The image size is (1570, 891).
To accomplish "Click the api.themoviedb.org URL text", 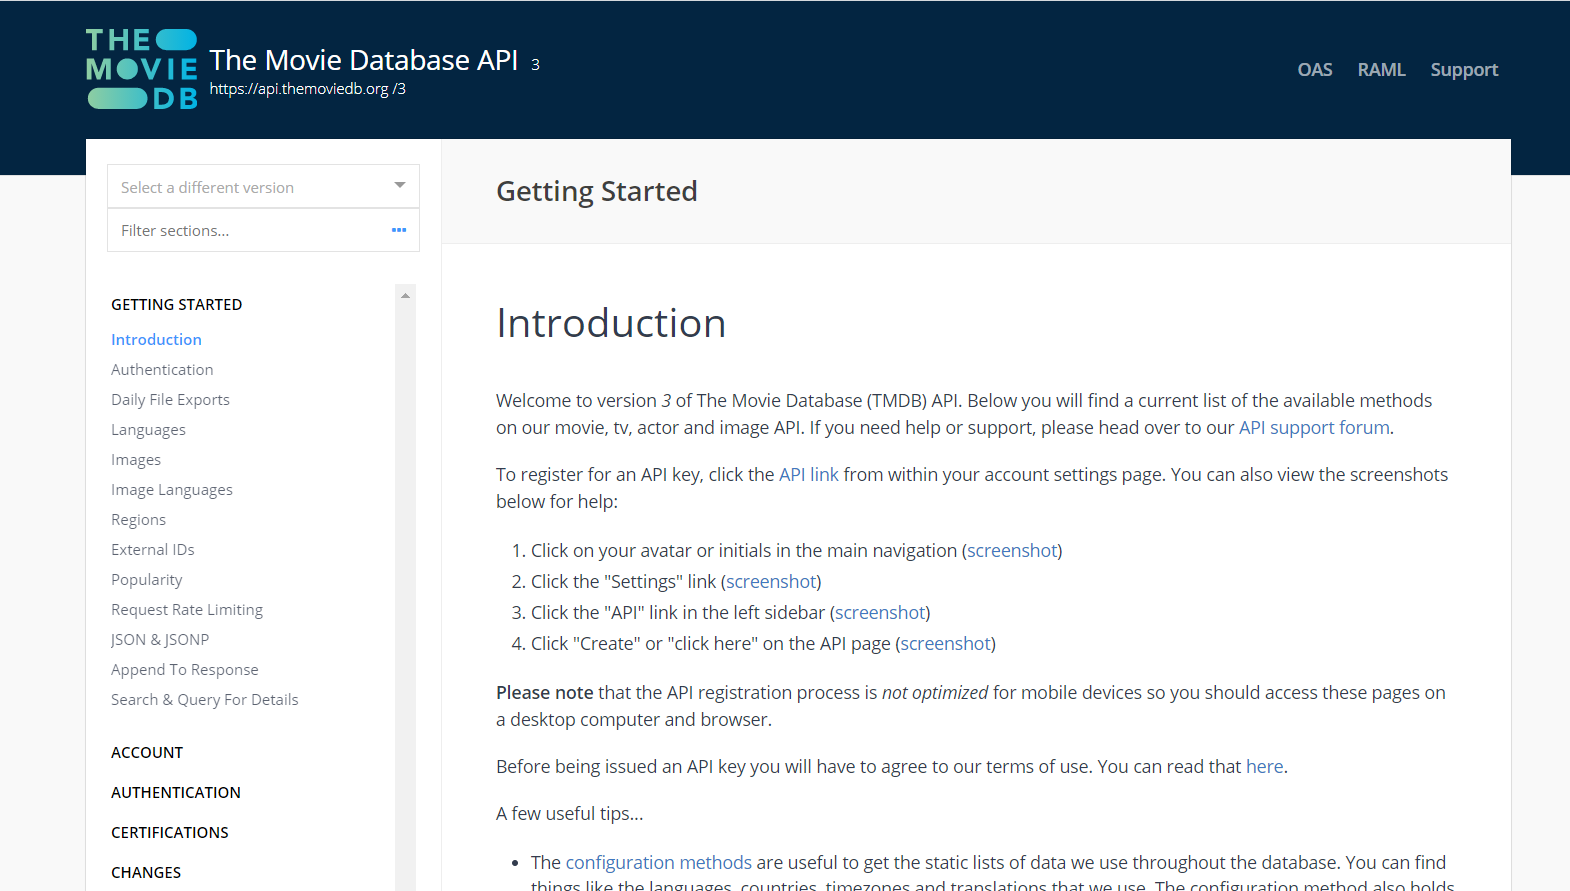I will pos(308,89).
